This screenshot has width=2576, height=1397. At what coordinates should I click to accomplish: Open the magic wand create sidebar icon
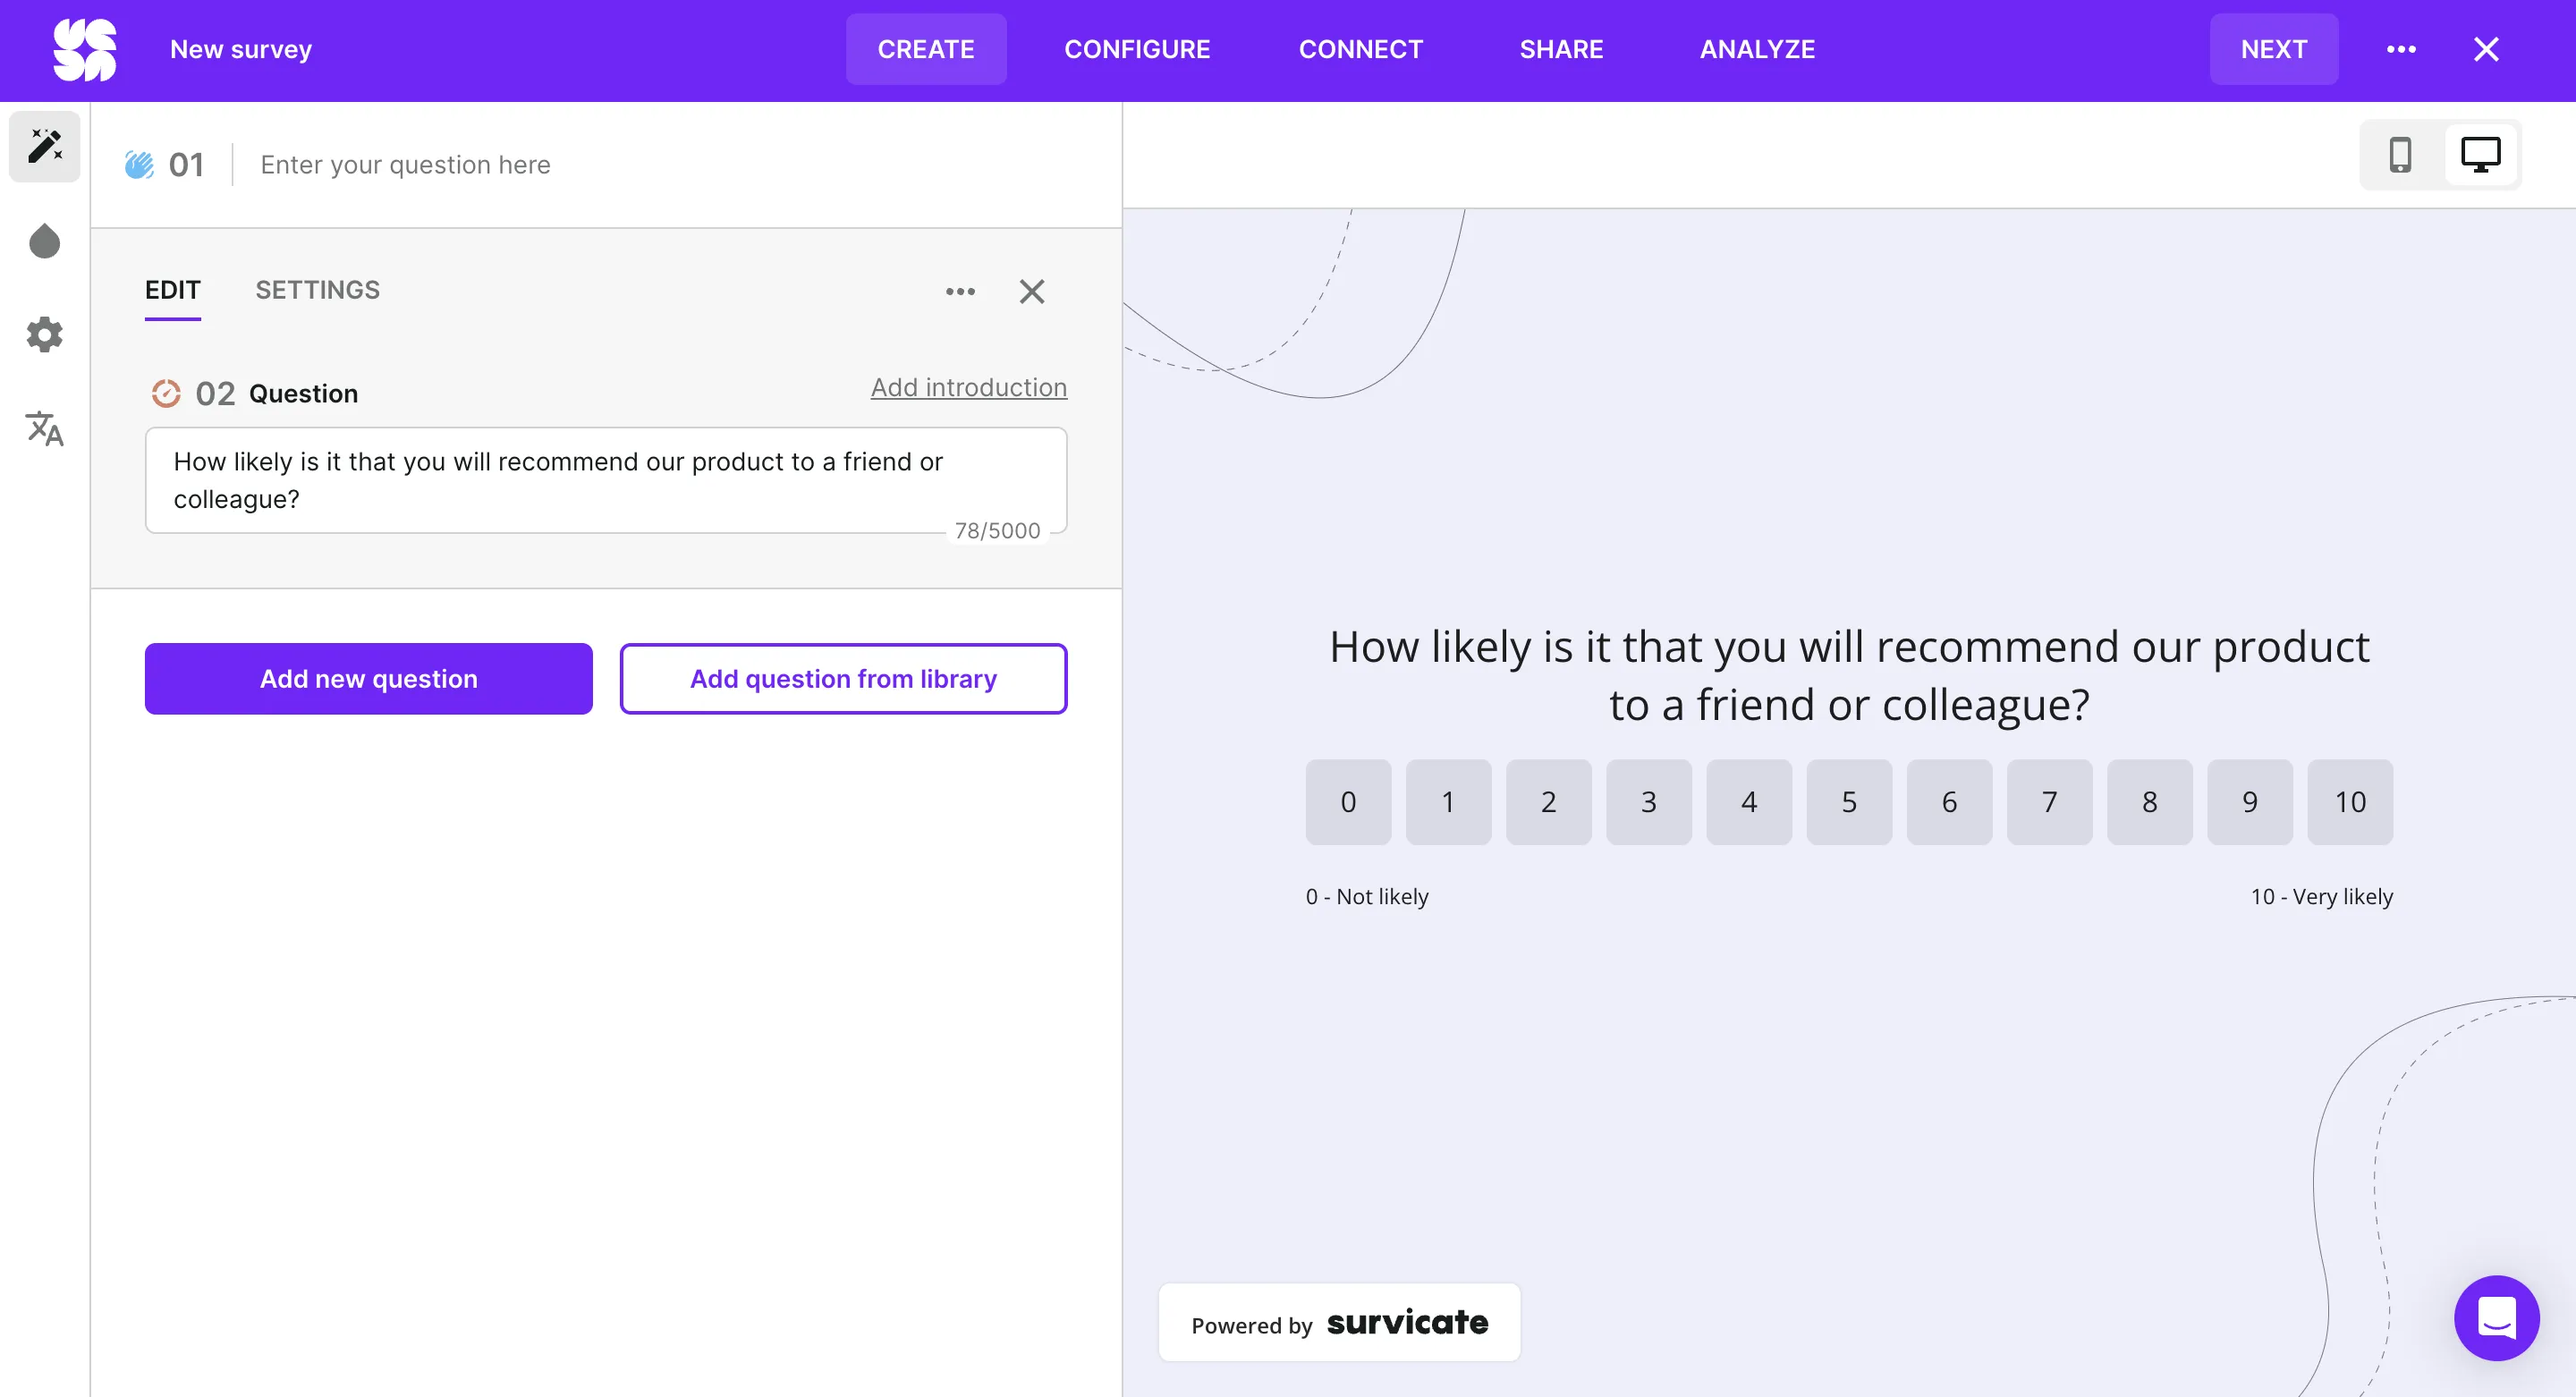point(45,146)
